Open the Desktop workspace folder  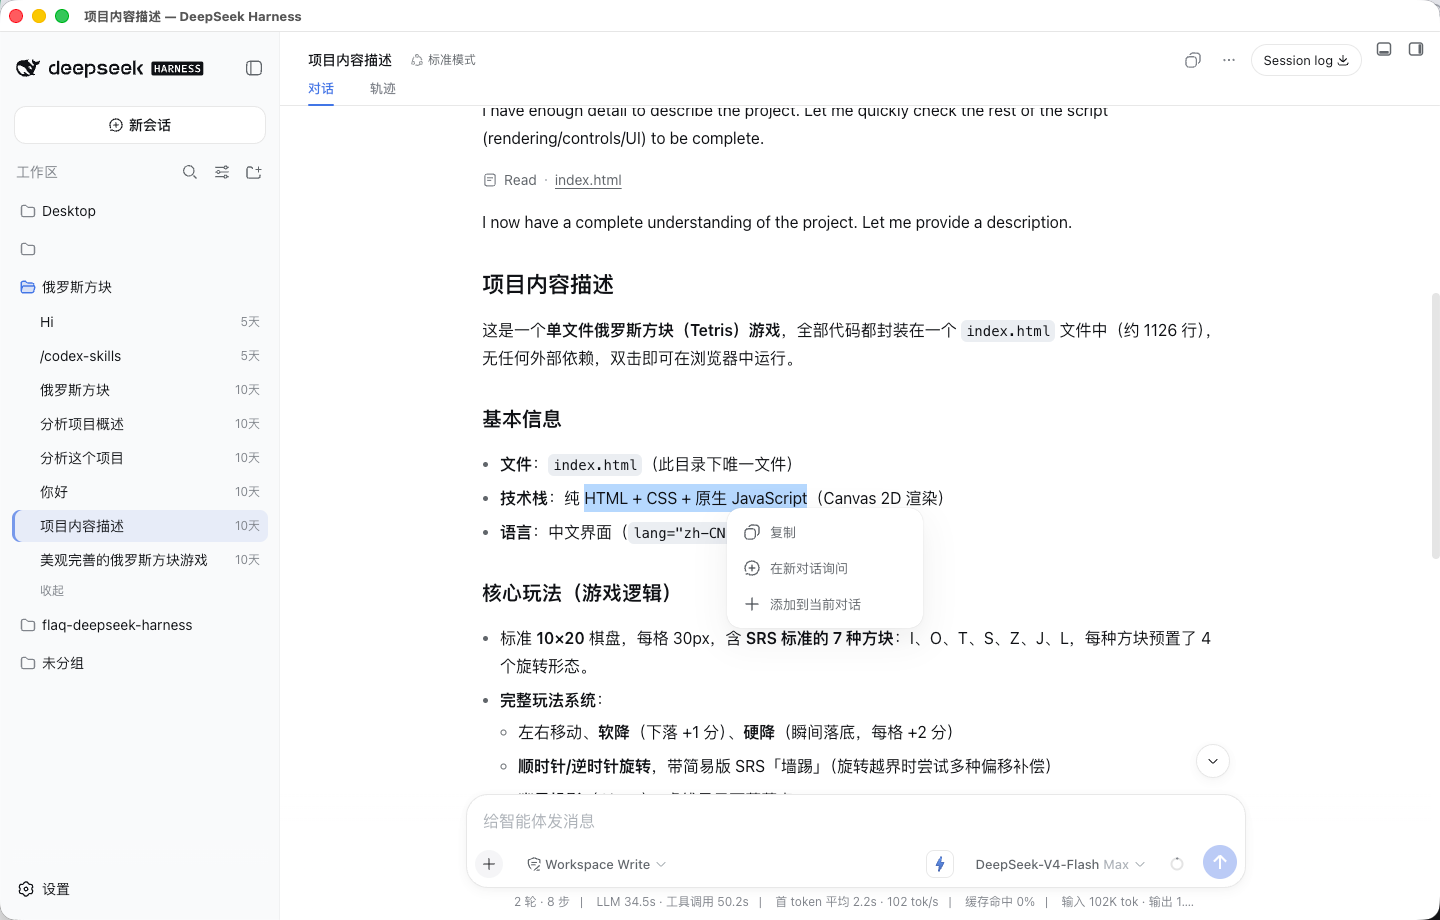coord(140,211)
